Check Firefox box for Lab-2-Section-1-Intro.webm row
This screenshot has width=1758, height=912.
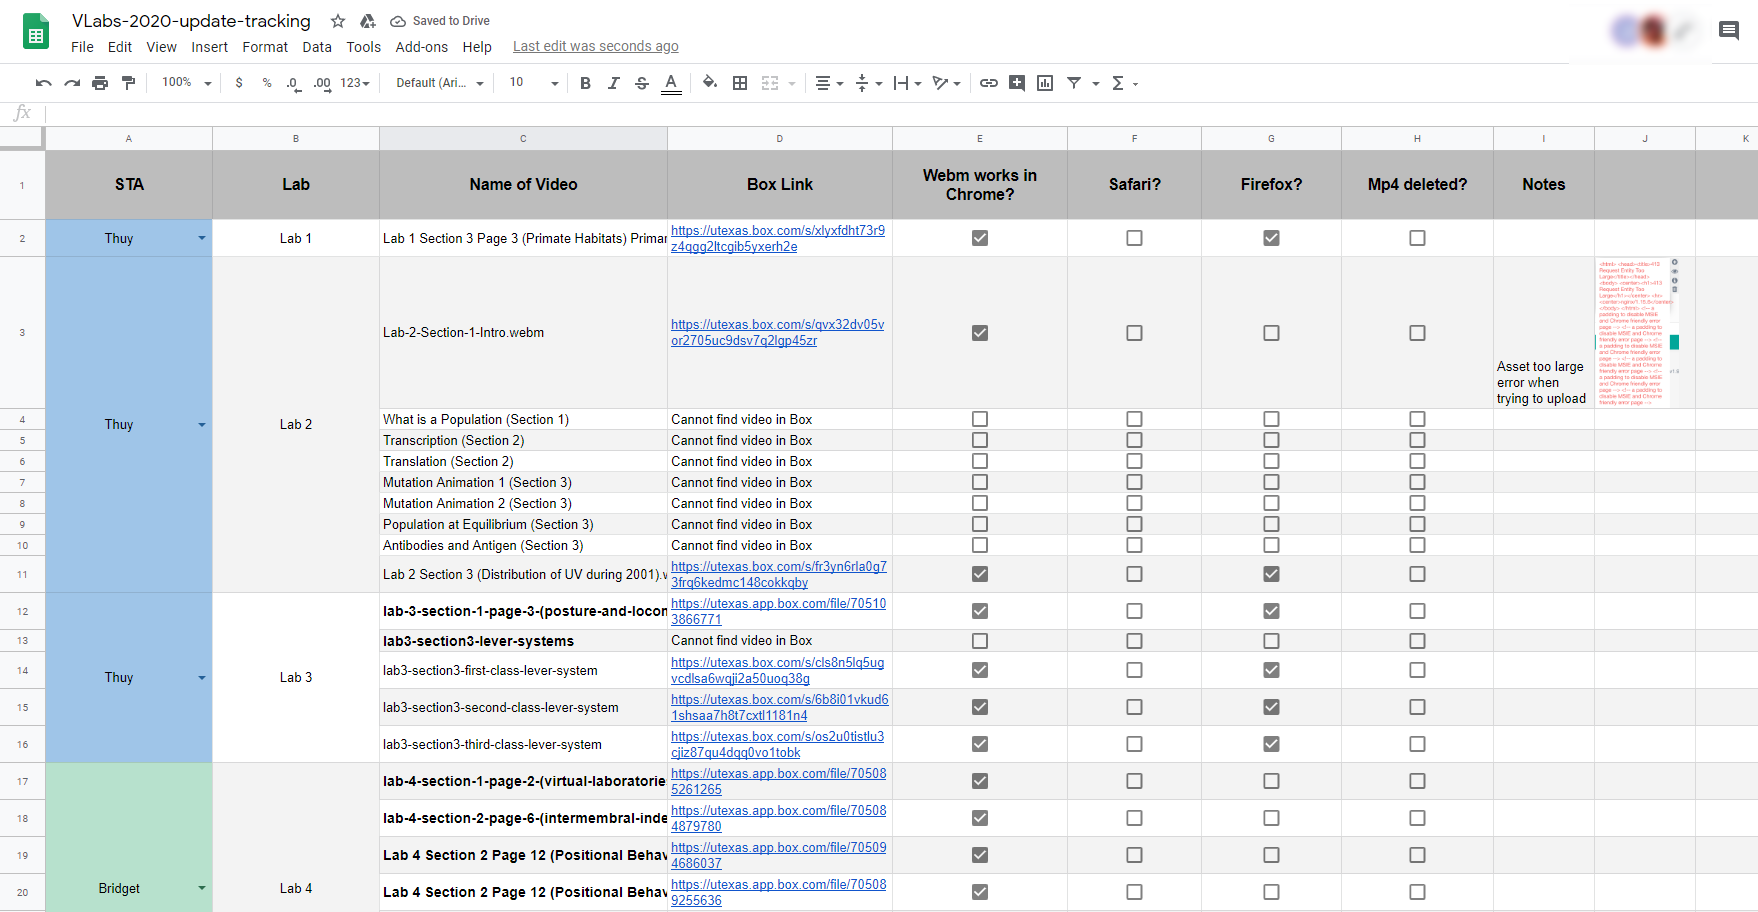pos(1271,333)
